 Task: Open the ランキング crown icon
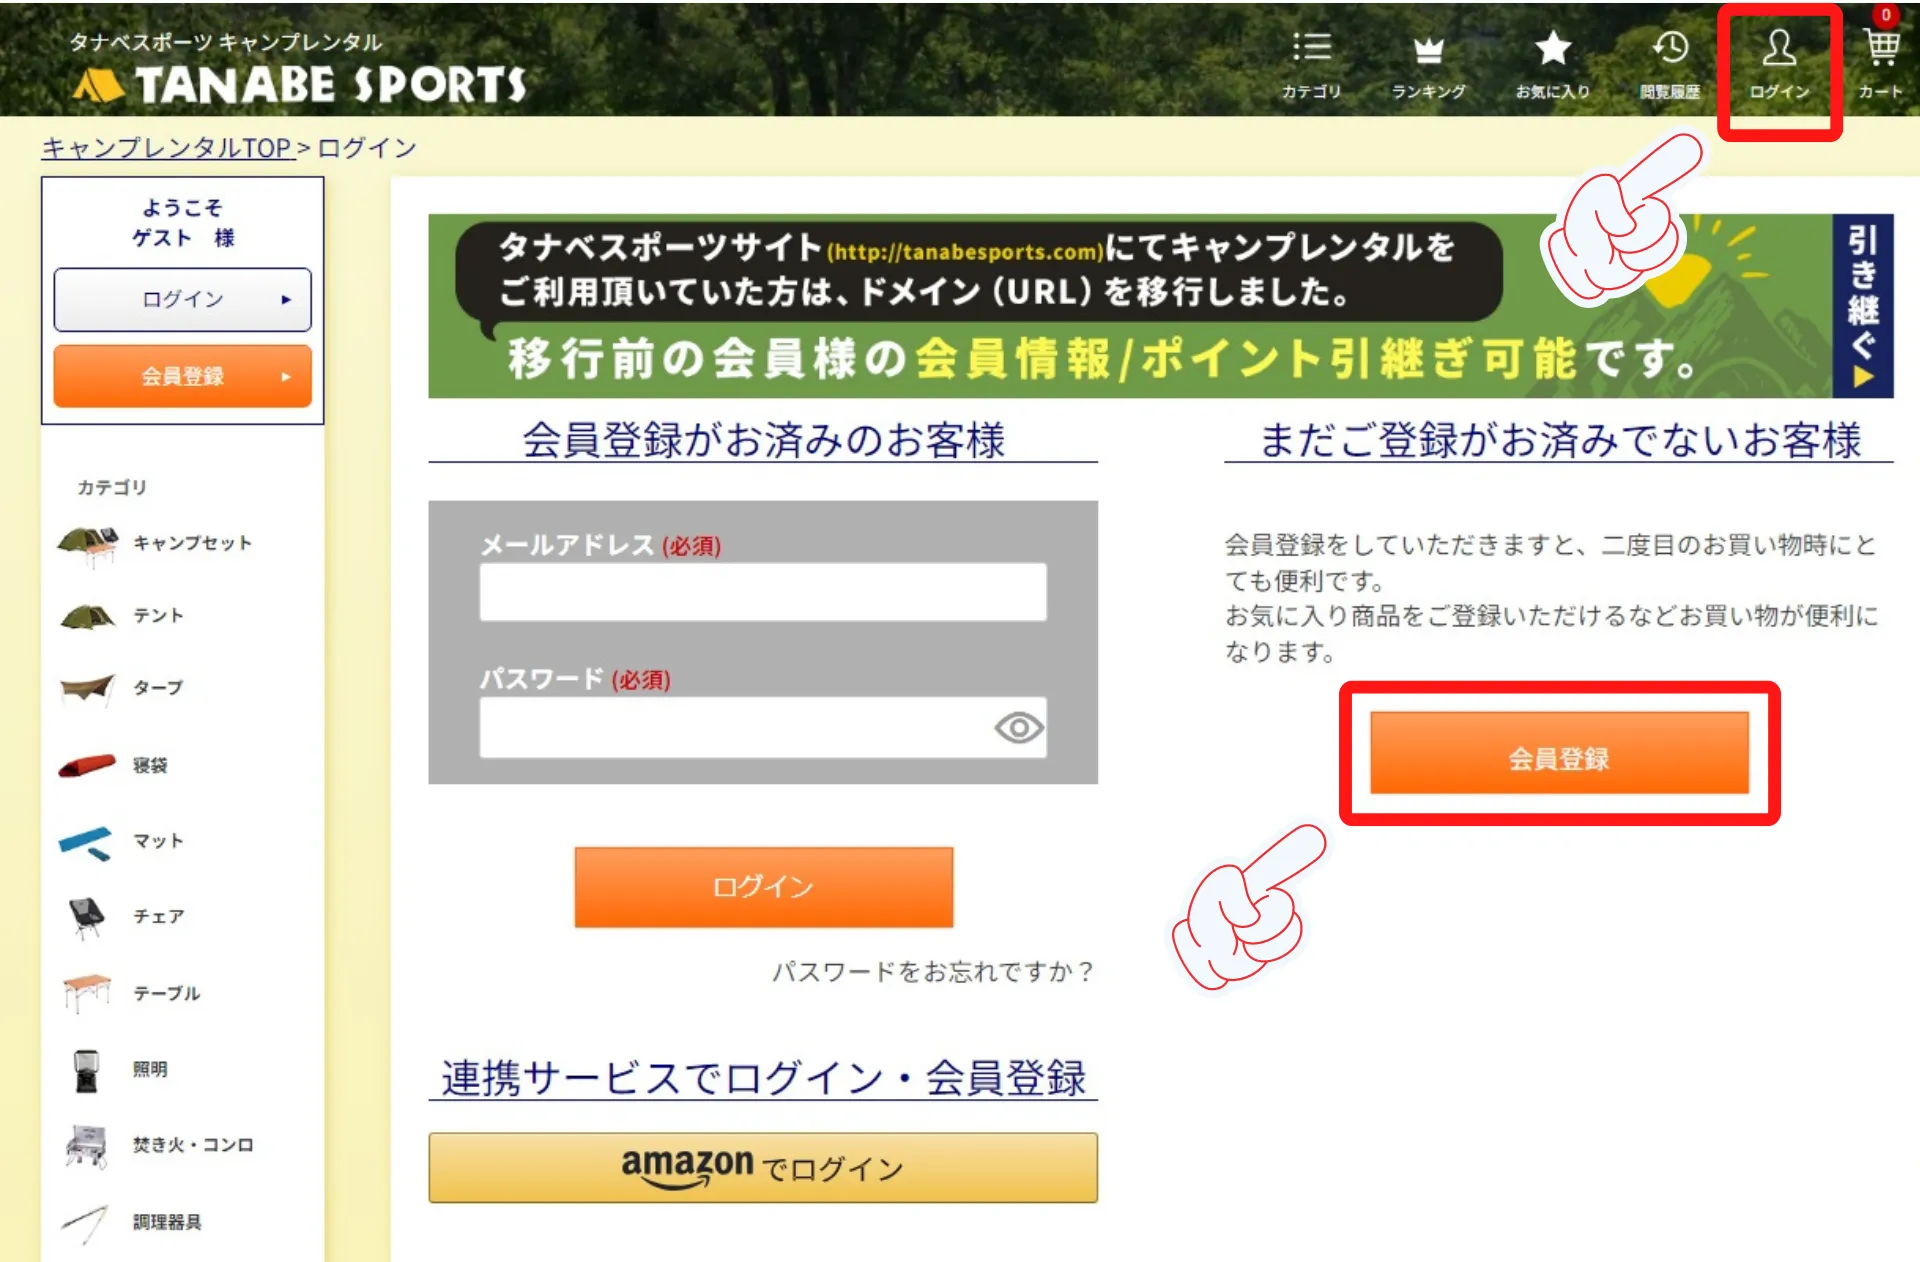(1428, 49)
